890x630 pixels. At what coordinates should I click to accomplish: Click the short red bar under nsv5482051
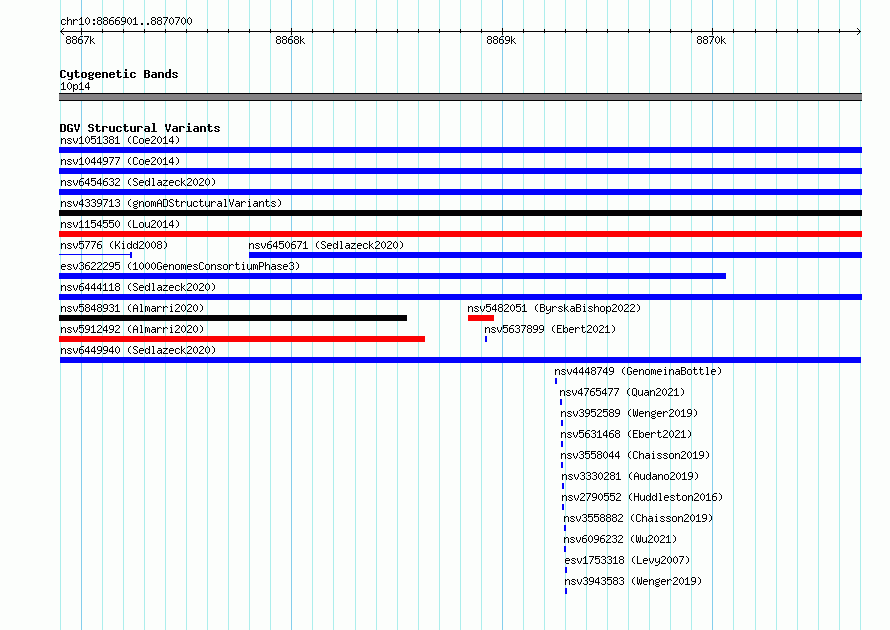tap(481, 318)
